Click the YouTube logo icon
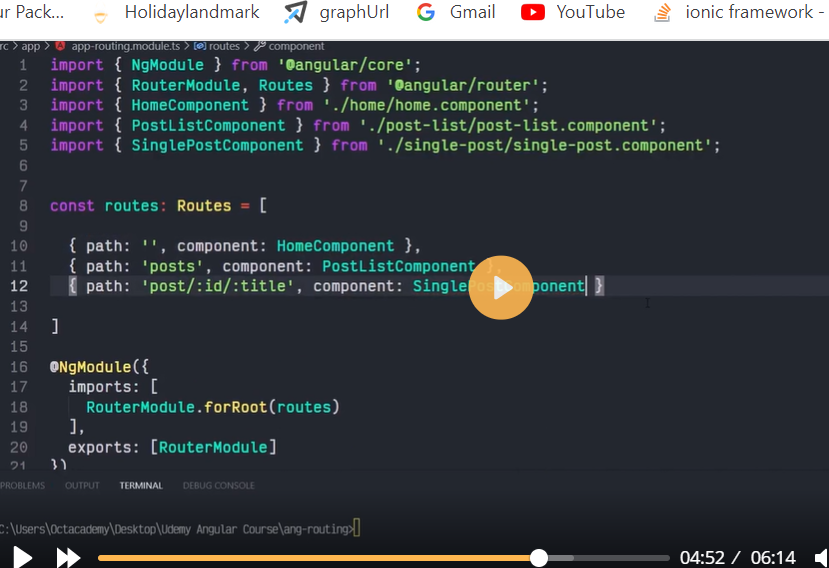The image size is (829, 568). click(x=533, y=12)
